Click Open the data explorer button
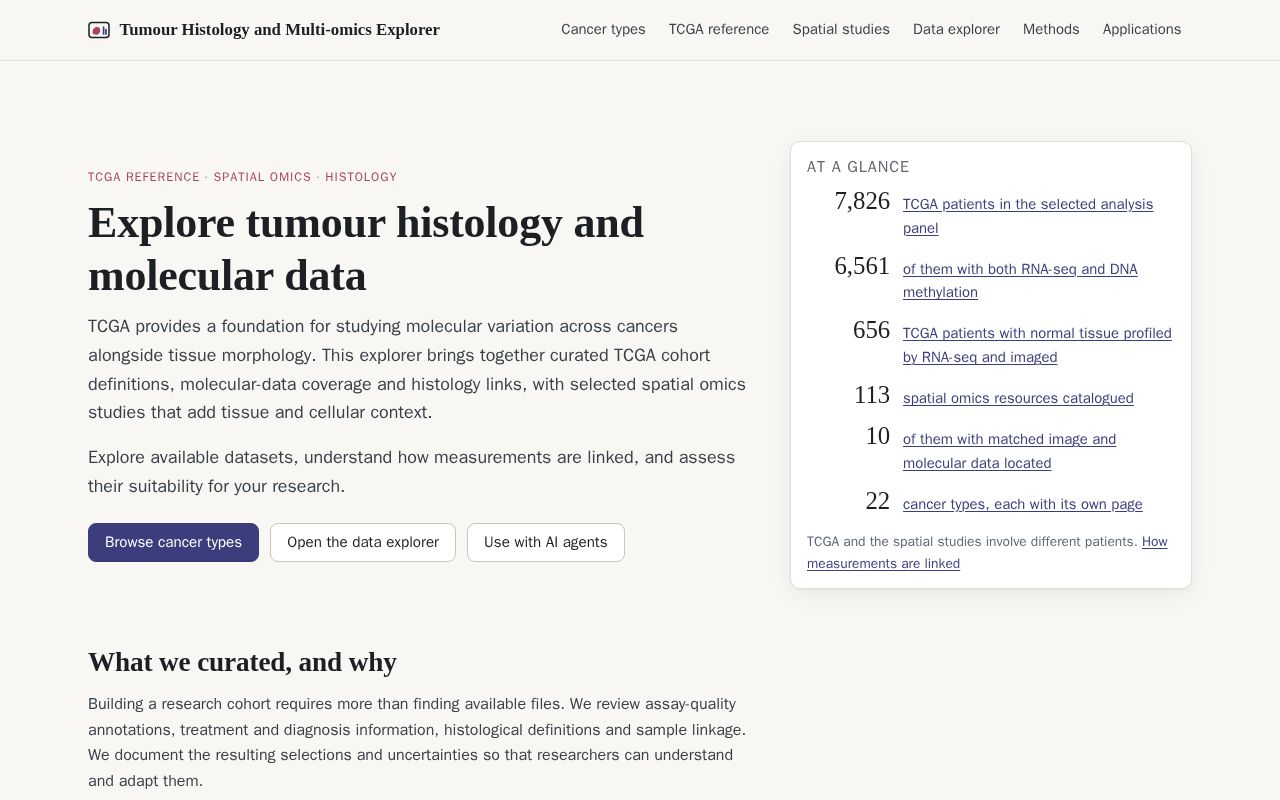The image size is (1280, 800). (x=363, y=542)
